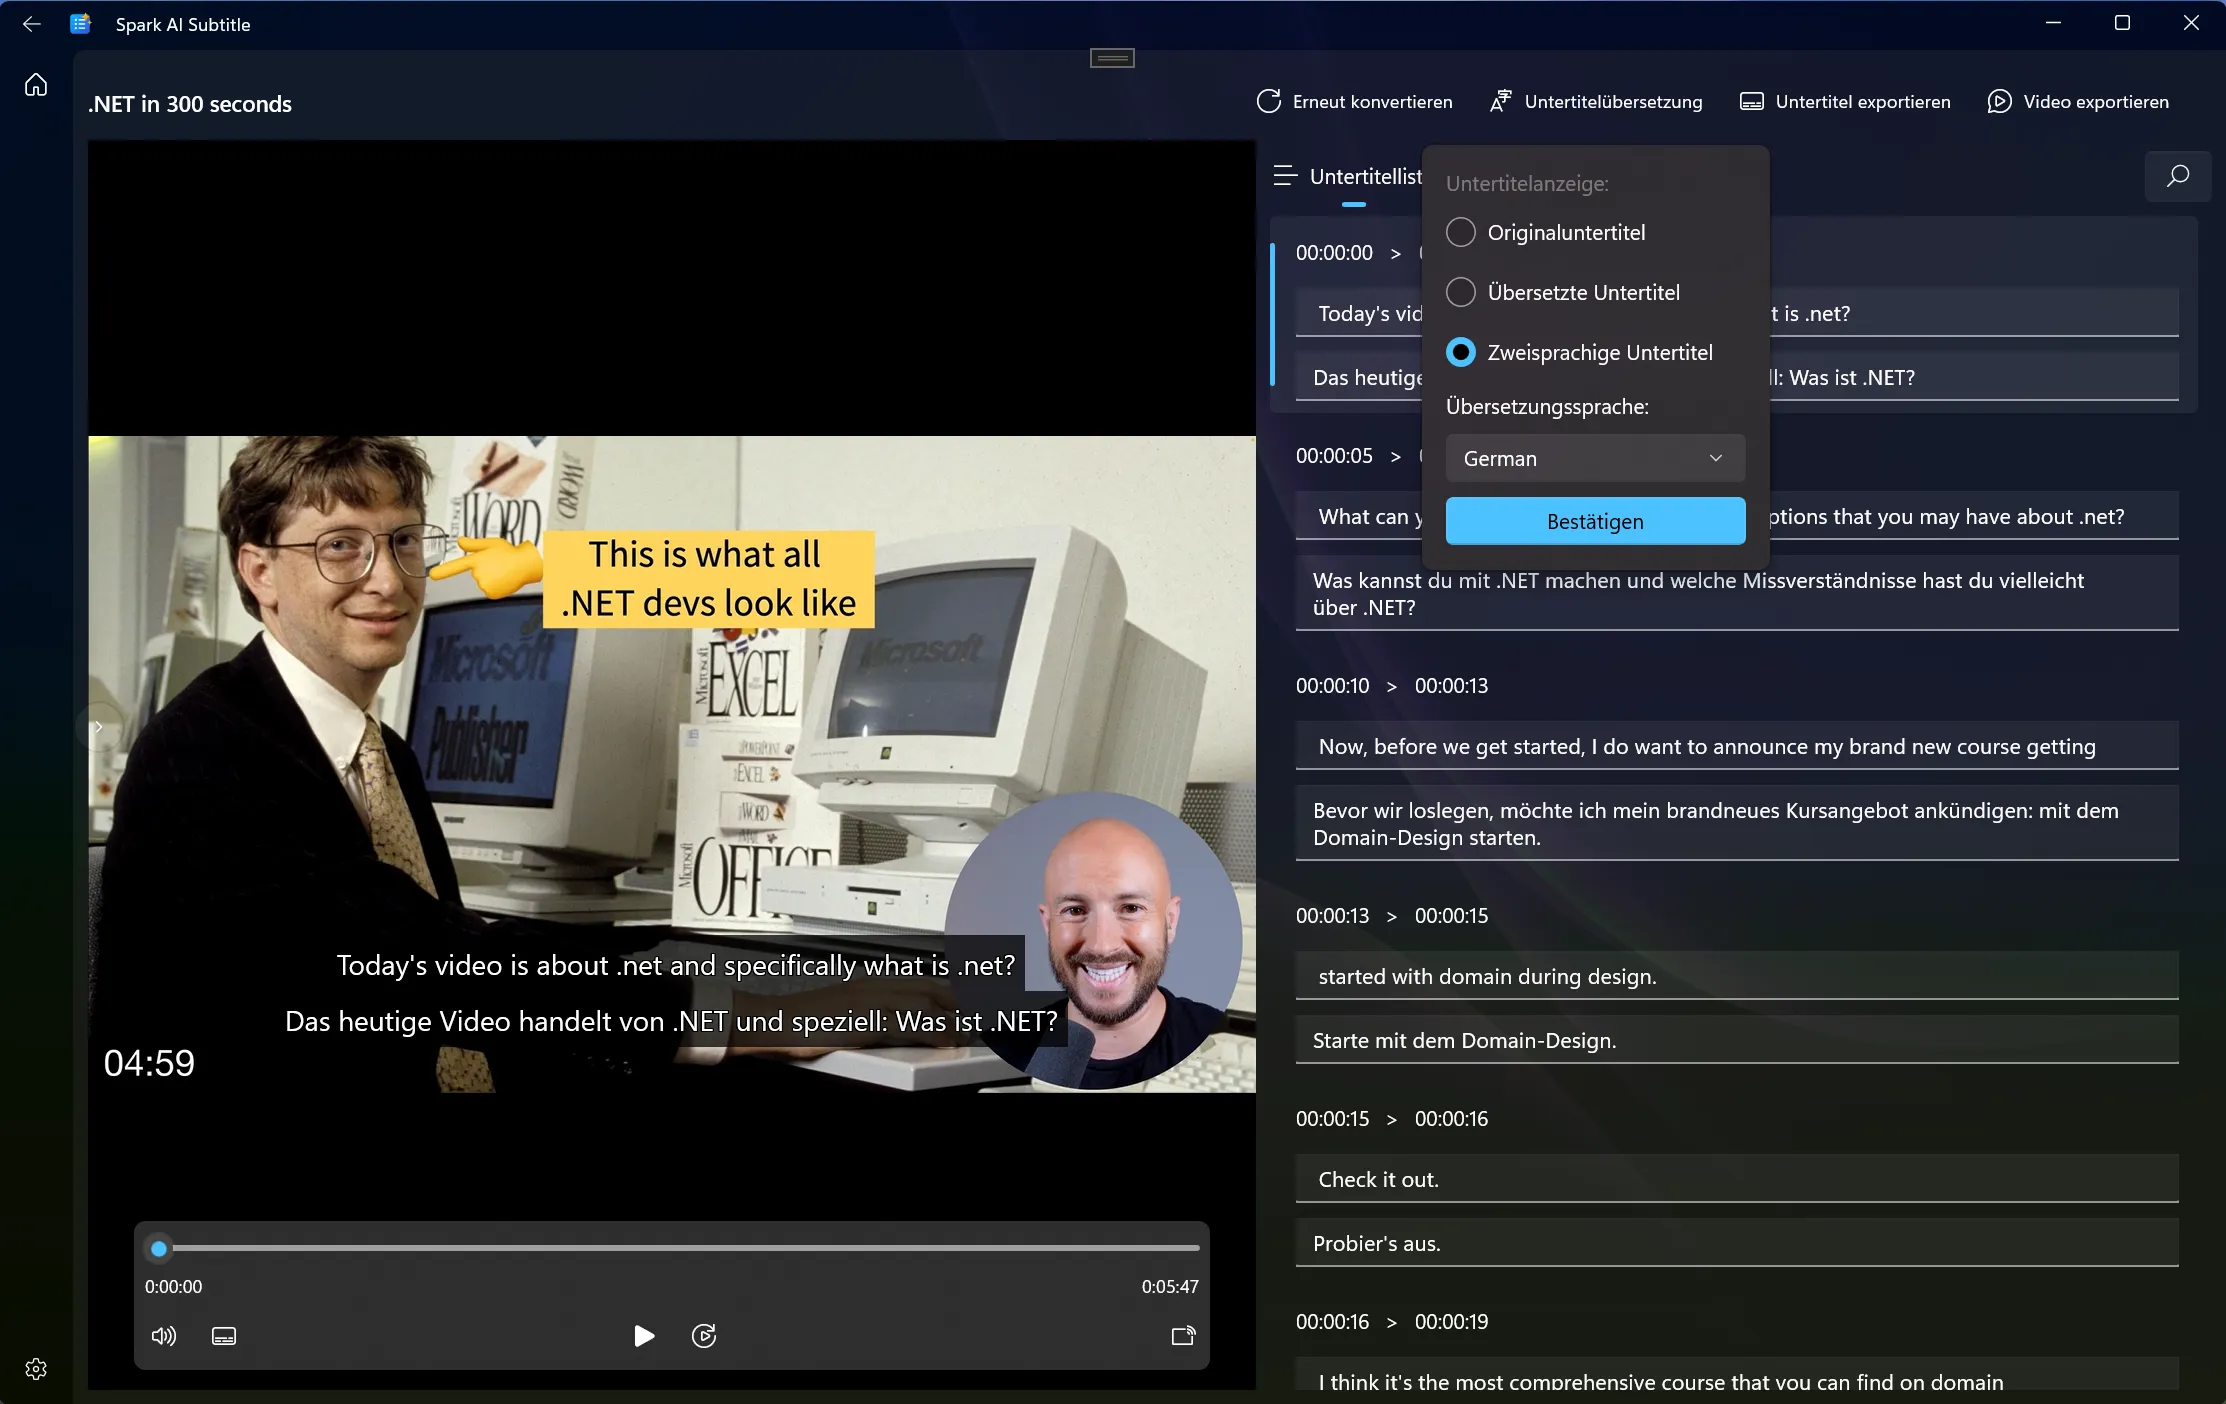Viewport: 2226px width, 1404px height.
Task: Click the "Check it out." subtitle text field
Action: click(x=1736, y=1180)
